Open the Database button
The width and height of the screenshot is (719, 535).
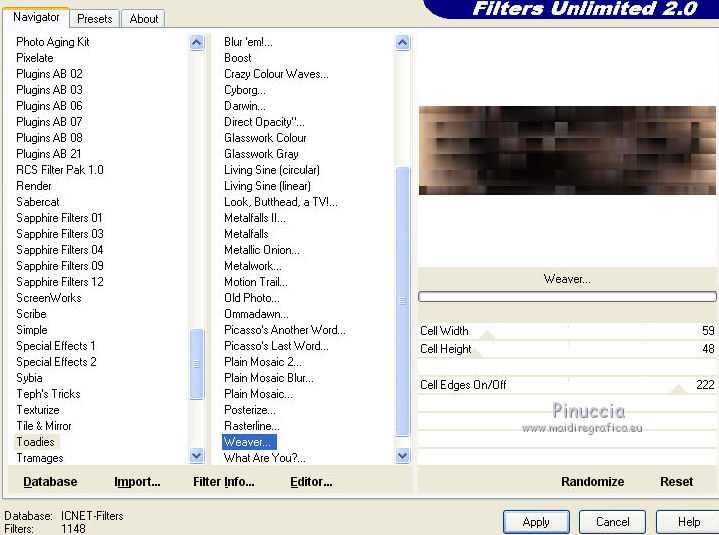pos(50,482)
